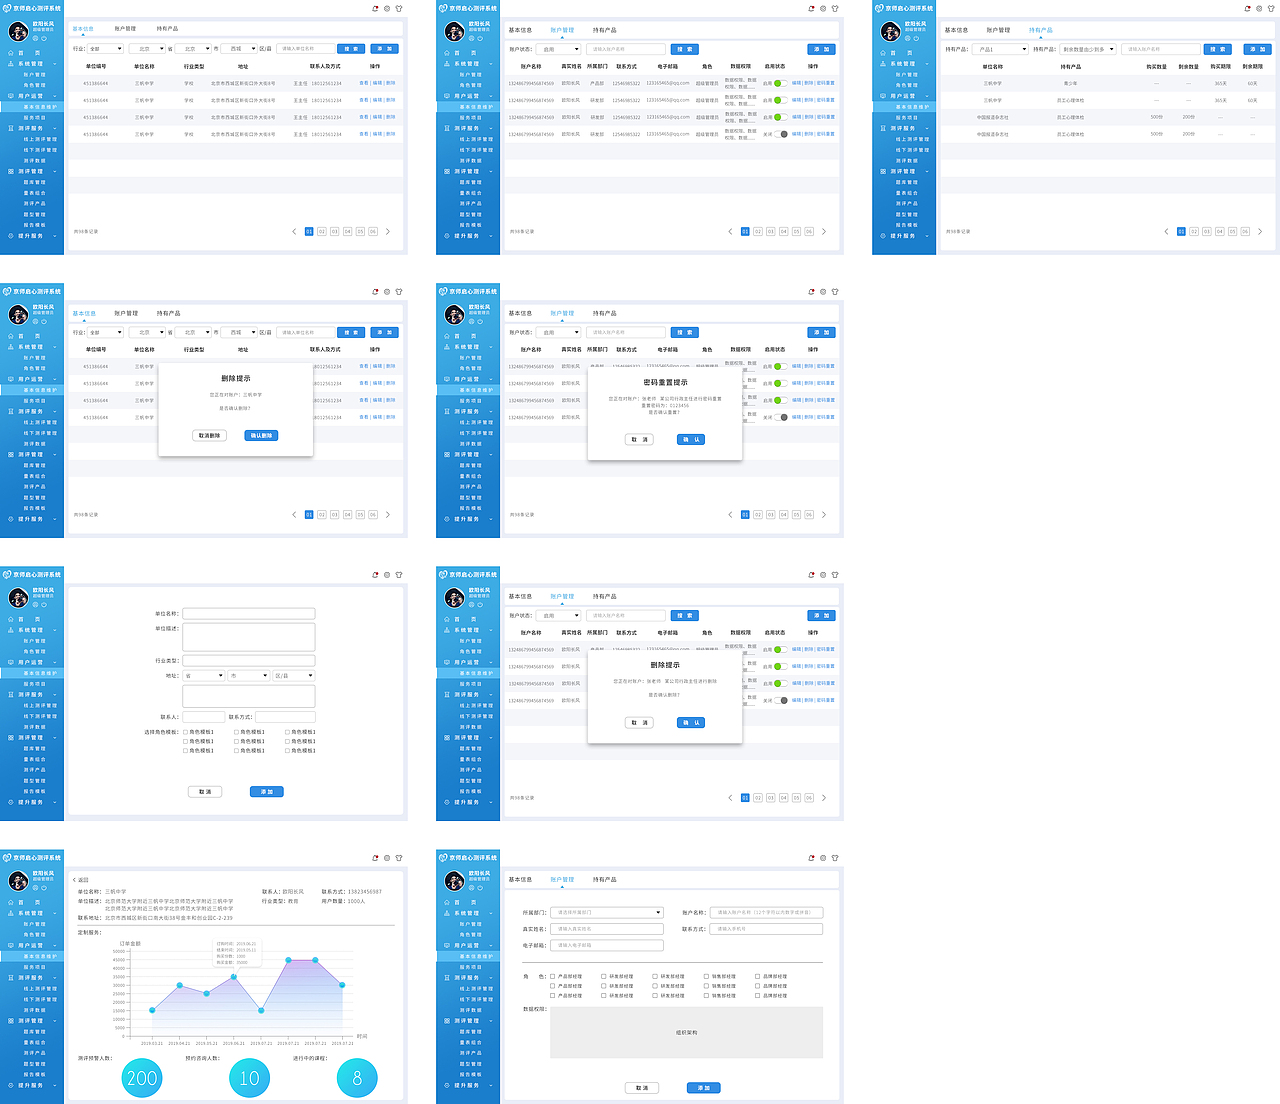The width and height of the screenshot is (1280, 1104).
Task: Tick the first 销售部经理 checkbox in the account form
Action: 706,976
